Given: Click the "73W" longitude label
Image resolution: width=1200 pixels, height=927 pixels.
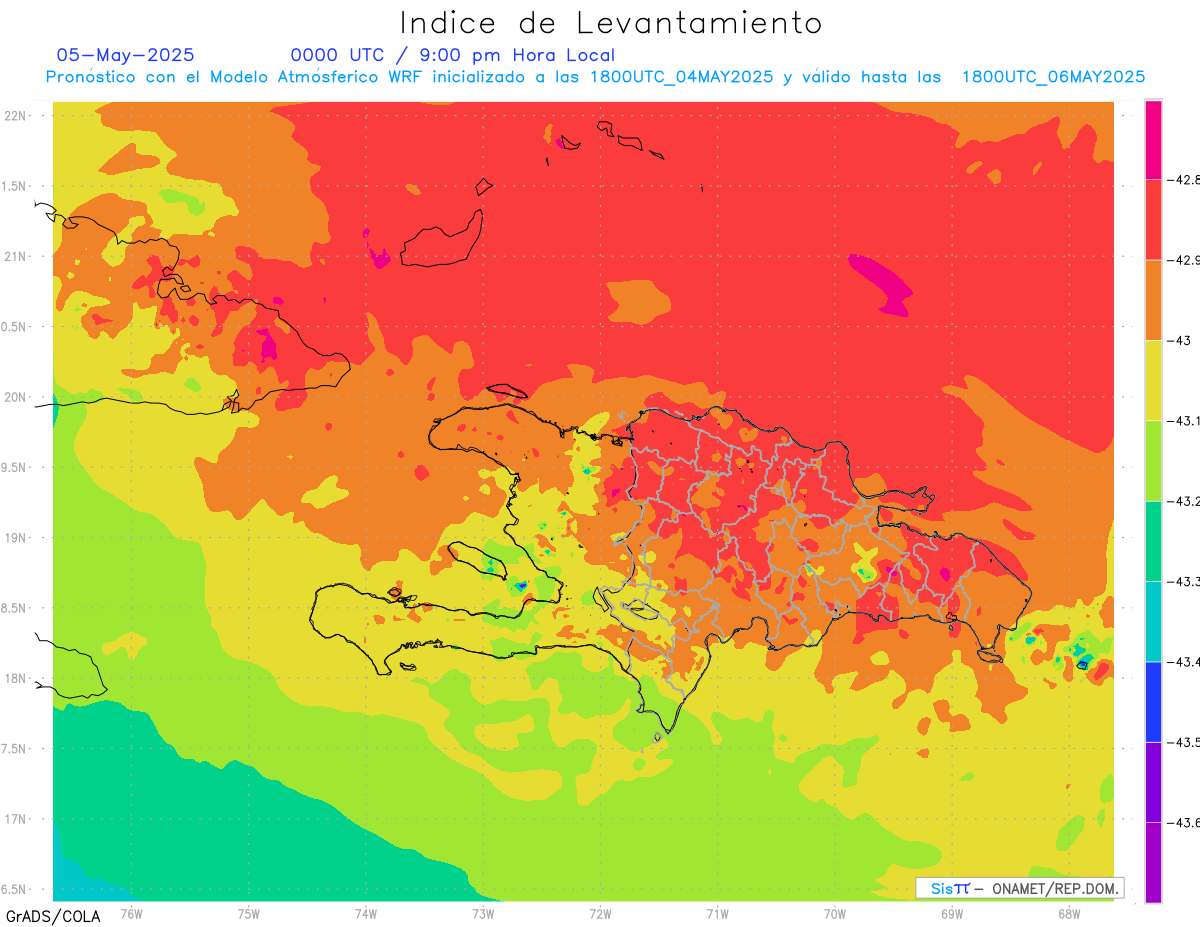Looking at the screenshot, I should tap(483, 913).
